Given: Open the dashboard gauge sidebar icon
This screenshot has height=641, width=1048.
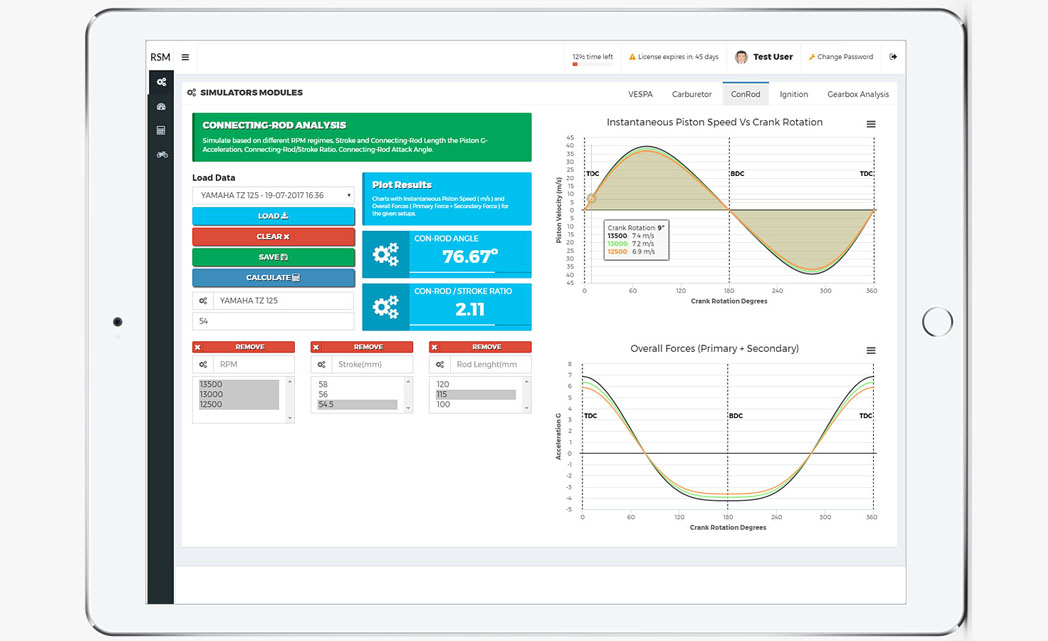Looking at the screenshot, I should 161,106.
